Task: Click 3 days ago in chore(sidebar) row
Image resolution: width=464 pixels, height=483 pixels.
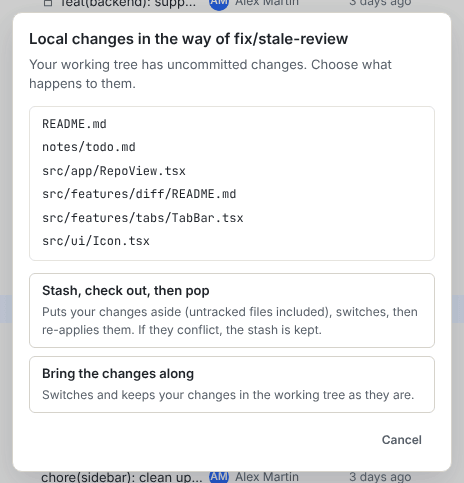Action: tap(380, 477)
